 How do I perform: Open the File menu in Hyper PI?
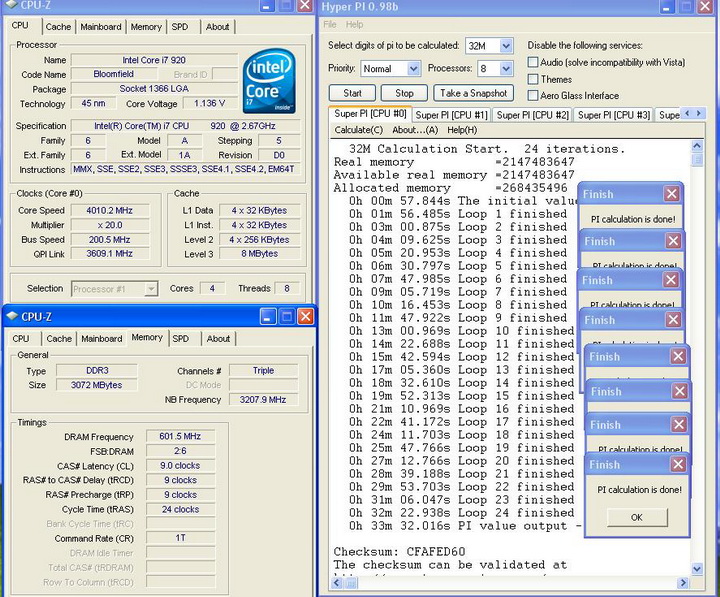click(330, 24)
